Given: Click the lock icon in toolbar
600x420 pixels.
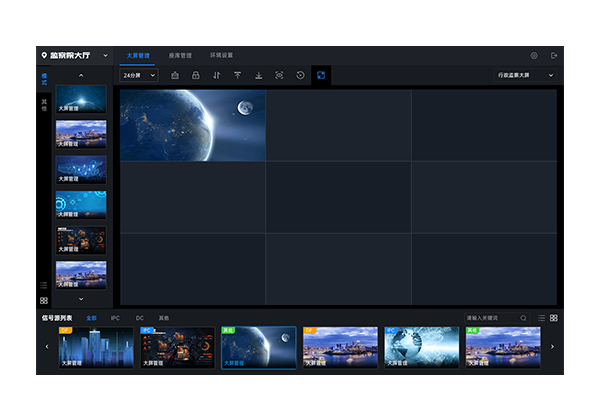Looking at the screenshot, I should point(196,75).
